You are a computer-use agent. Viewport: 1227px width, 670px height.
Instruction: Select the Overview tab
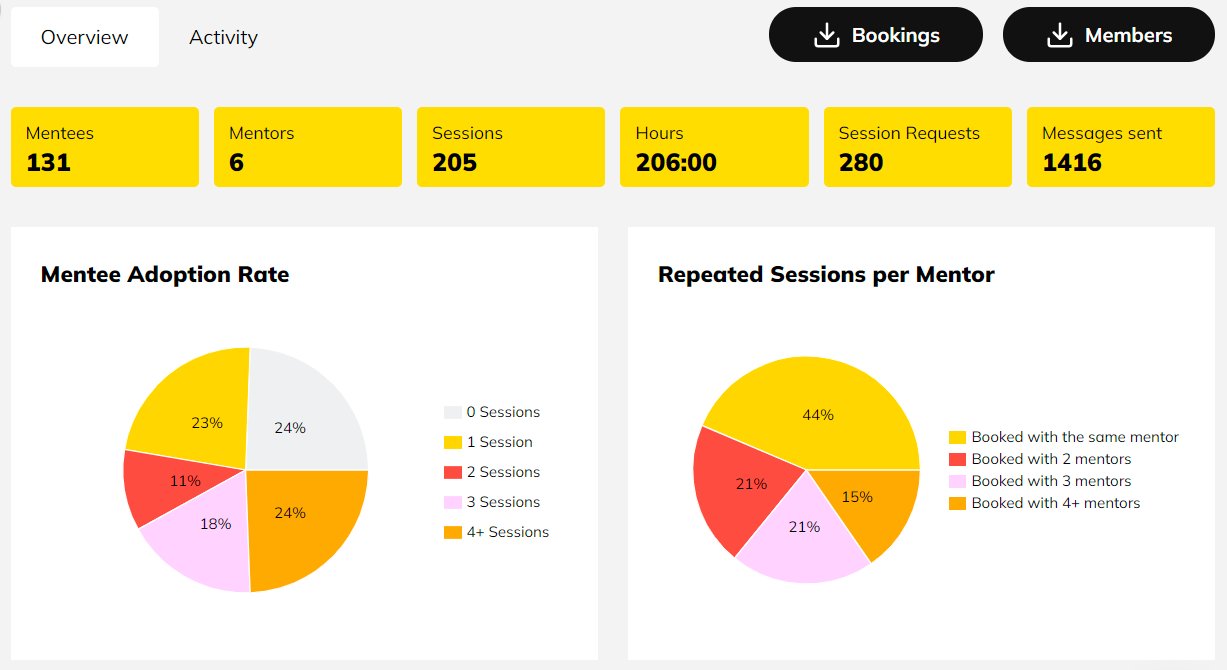pyautogui.click(x=85, y=37)
